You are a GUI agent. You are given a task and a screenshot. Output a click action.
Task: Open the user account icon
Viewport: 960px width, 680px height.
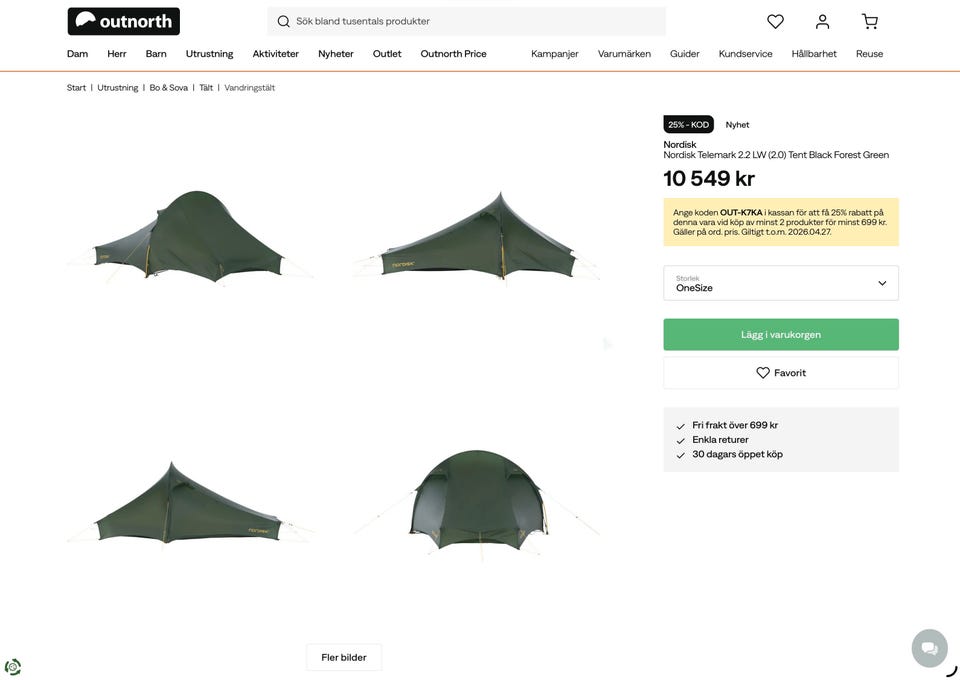tap(822, 21)
